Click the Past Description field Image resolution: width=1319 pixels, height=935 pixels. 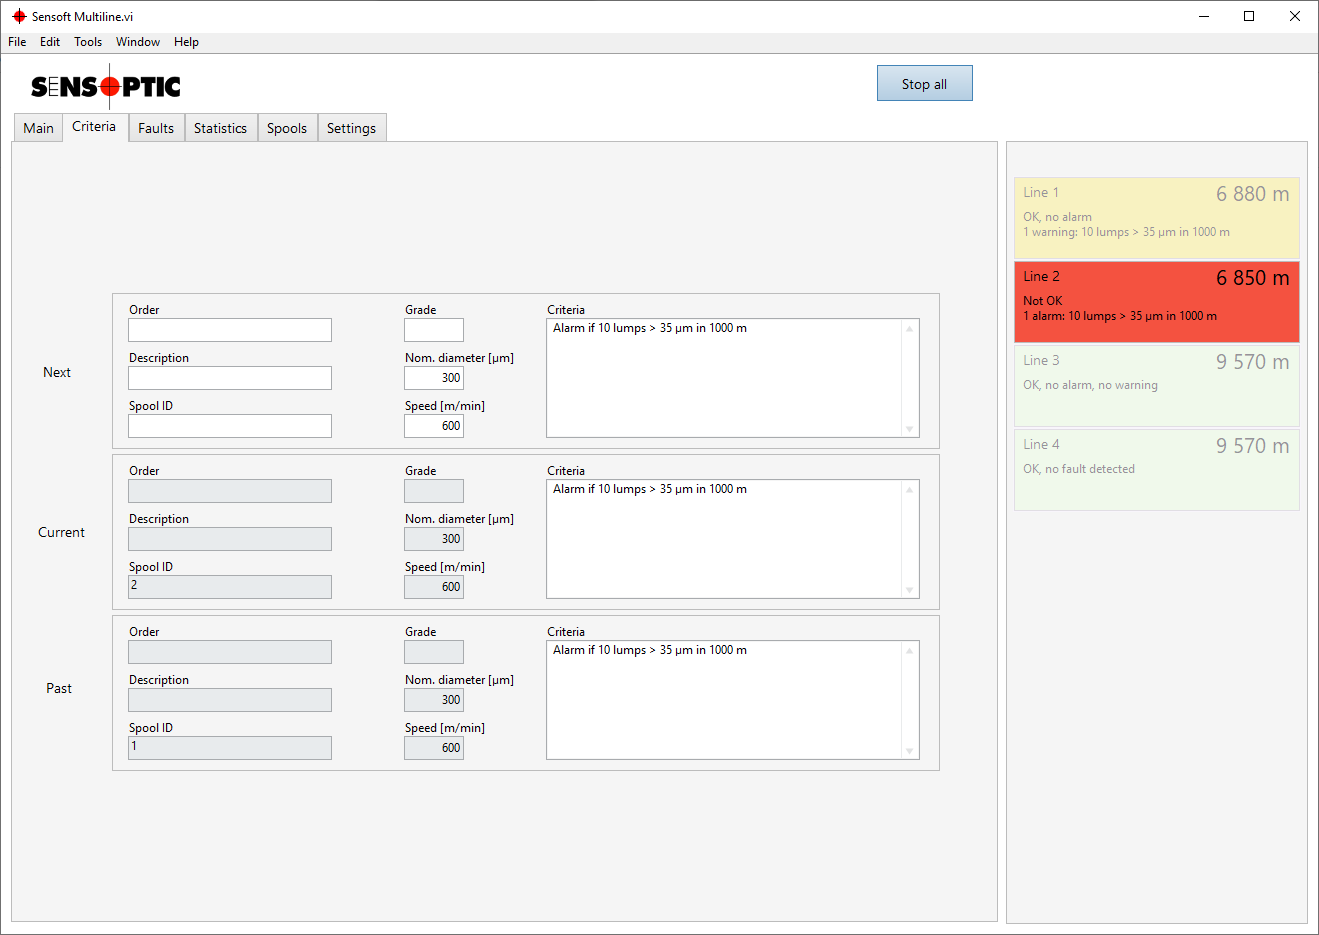pyautogui.click(x=230, y=700)
